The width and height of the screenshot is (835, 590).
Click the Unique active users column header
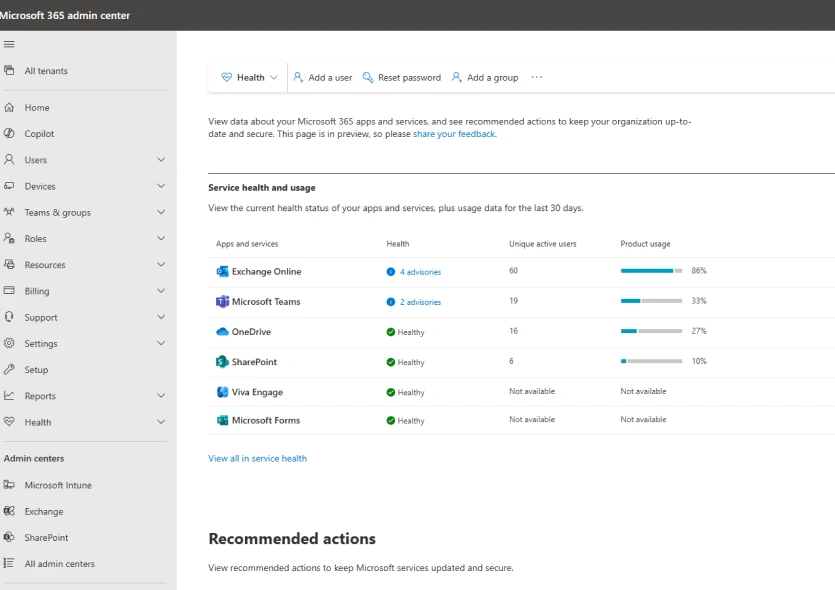click(x=543, y=244)
